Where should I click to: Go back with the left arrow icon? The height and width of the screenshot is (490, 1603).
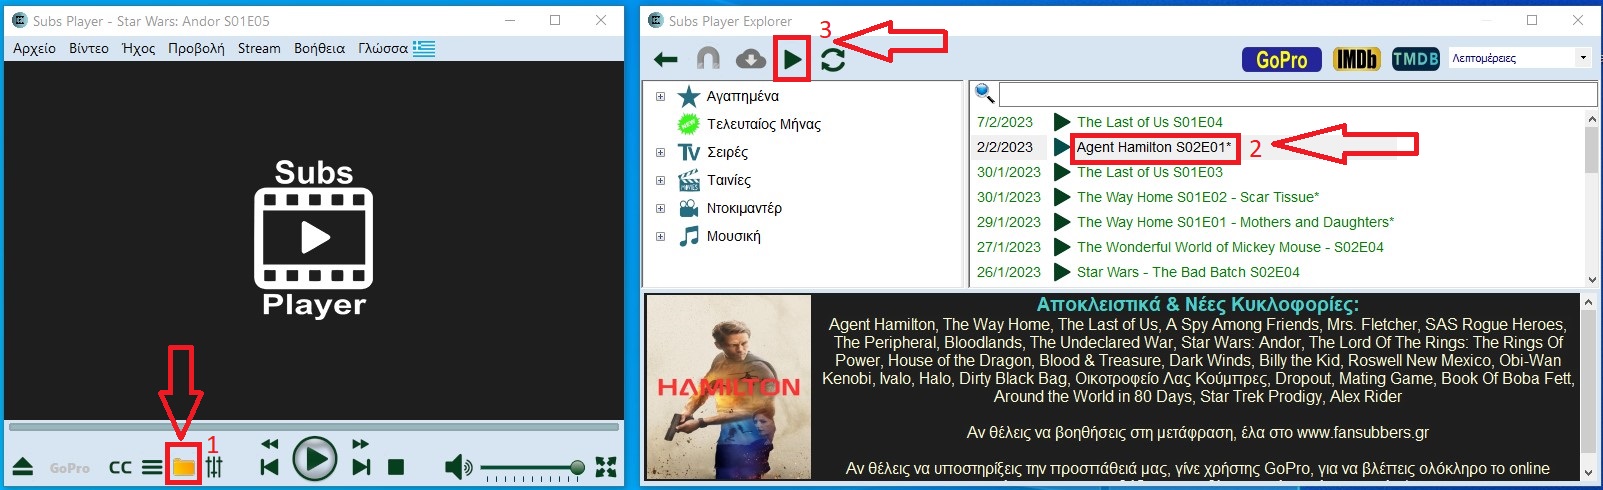tap(666, 60)
